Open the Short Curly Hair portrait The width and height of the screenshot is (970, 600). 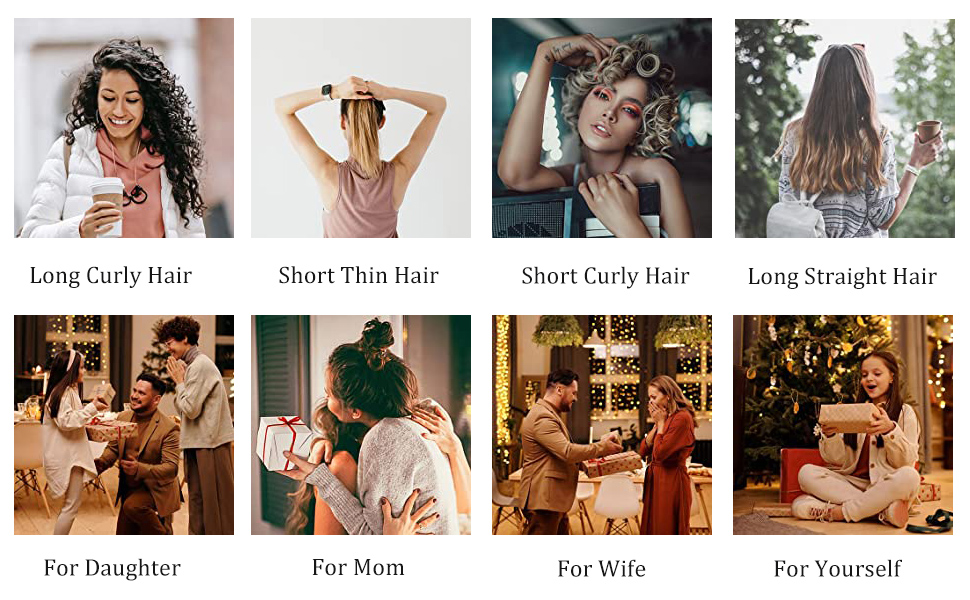point(602,128)
